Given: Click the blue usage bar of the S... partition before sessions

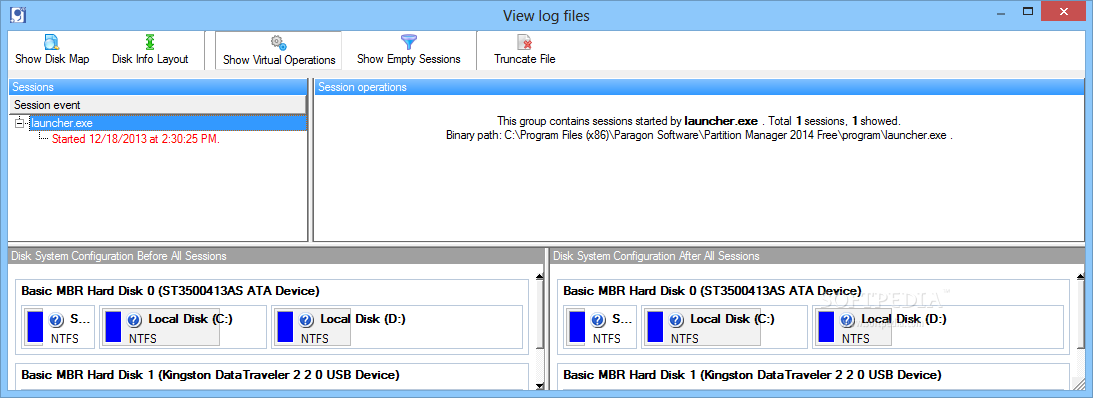Looking at the screenshot, I should [x=35, y=327].
